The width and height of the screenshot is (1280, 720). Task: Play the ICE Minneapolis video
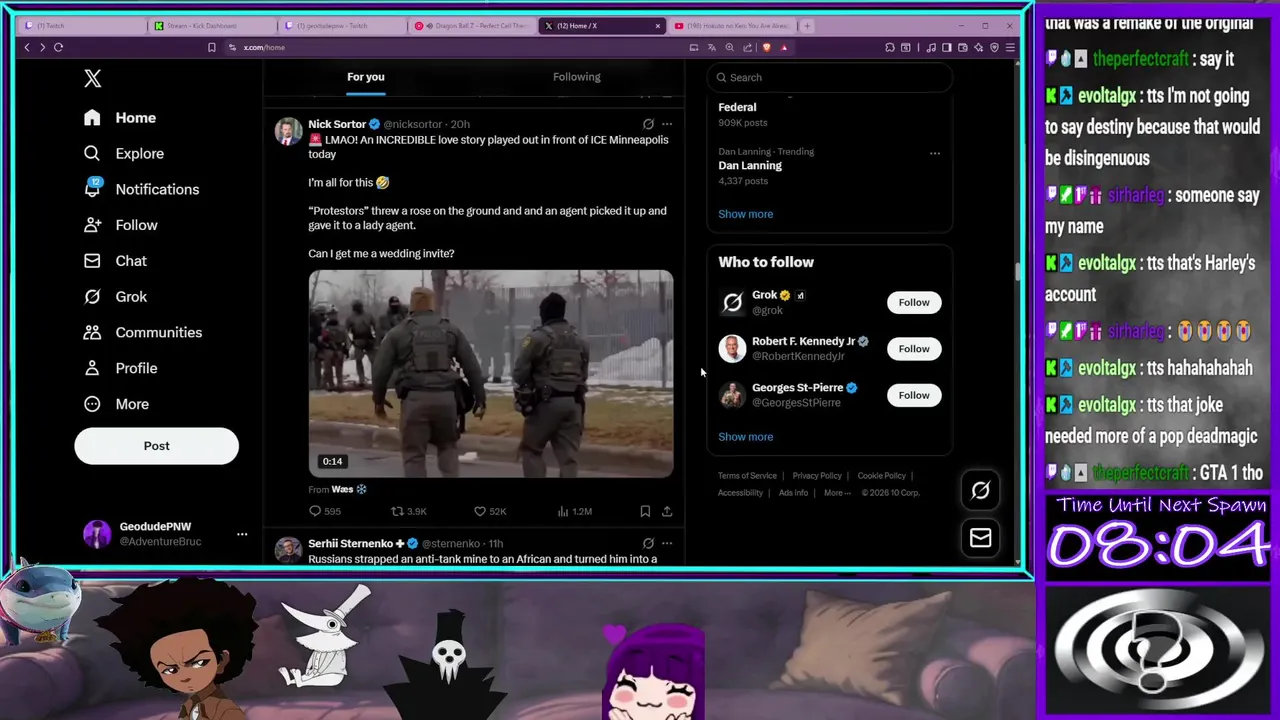(x=490, y=373)
